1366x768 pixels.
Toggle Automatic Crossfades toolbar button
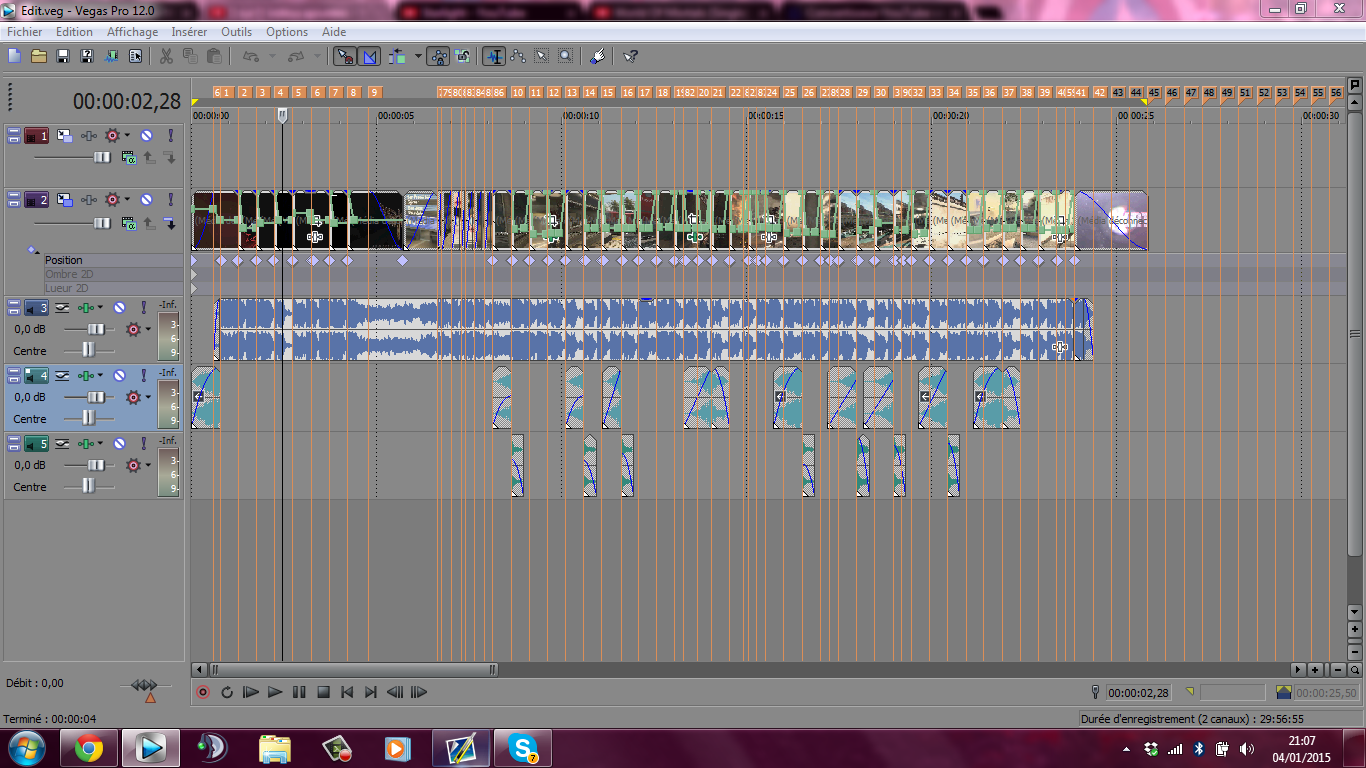369,56
